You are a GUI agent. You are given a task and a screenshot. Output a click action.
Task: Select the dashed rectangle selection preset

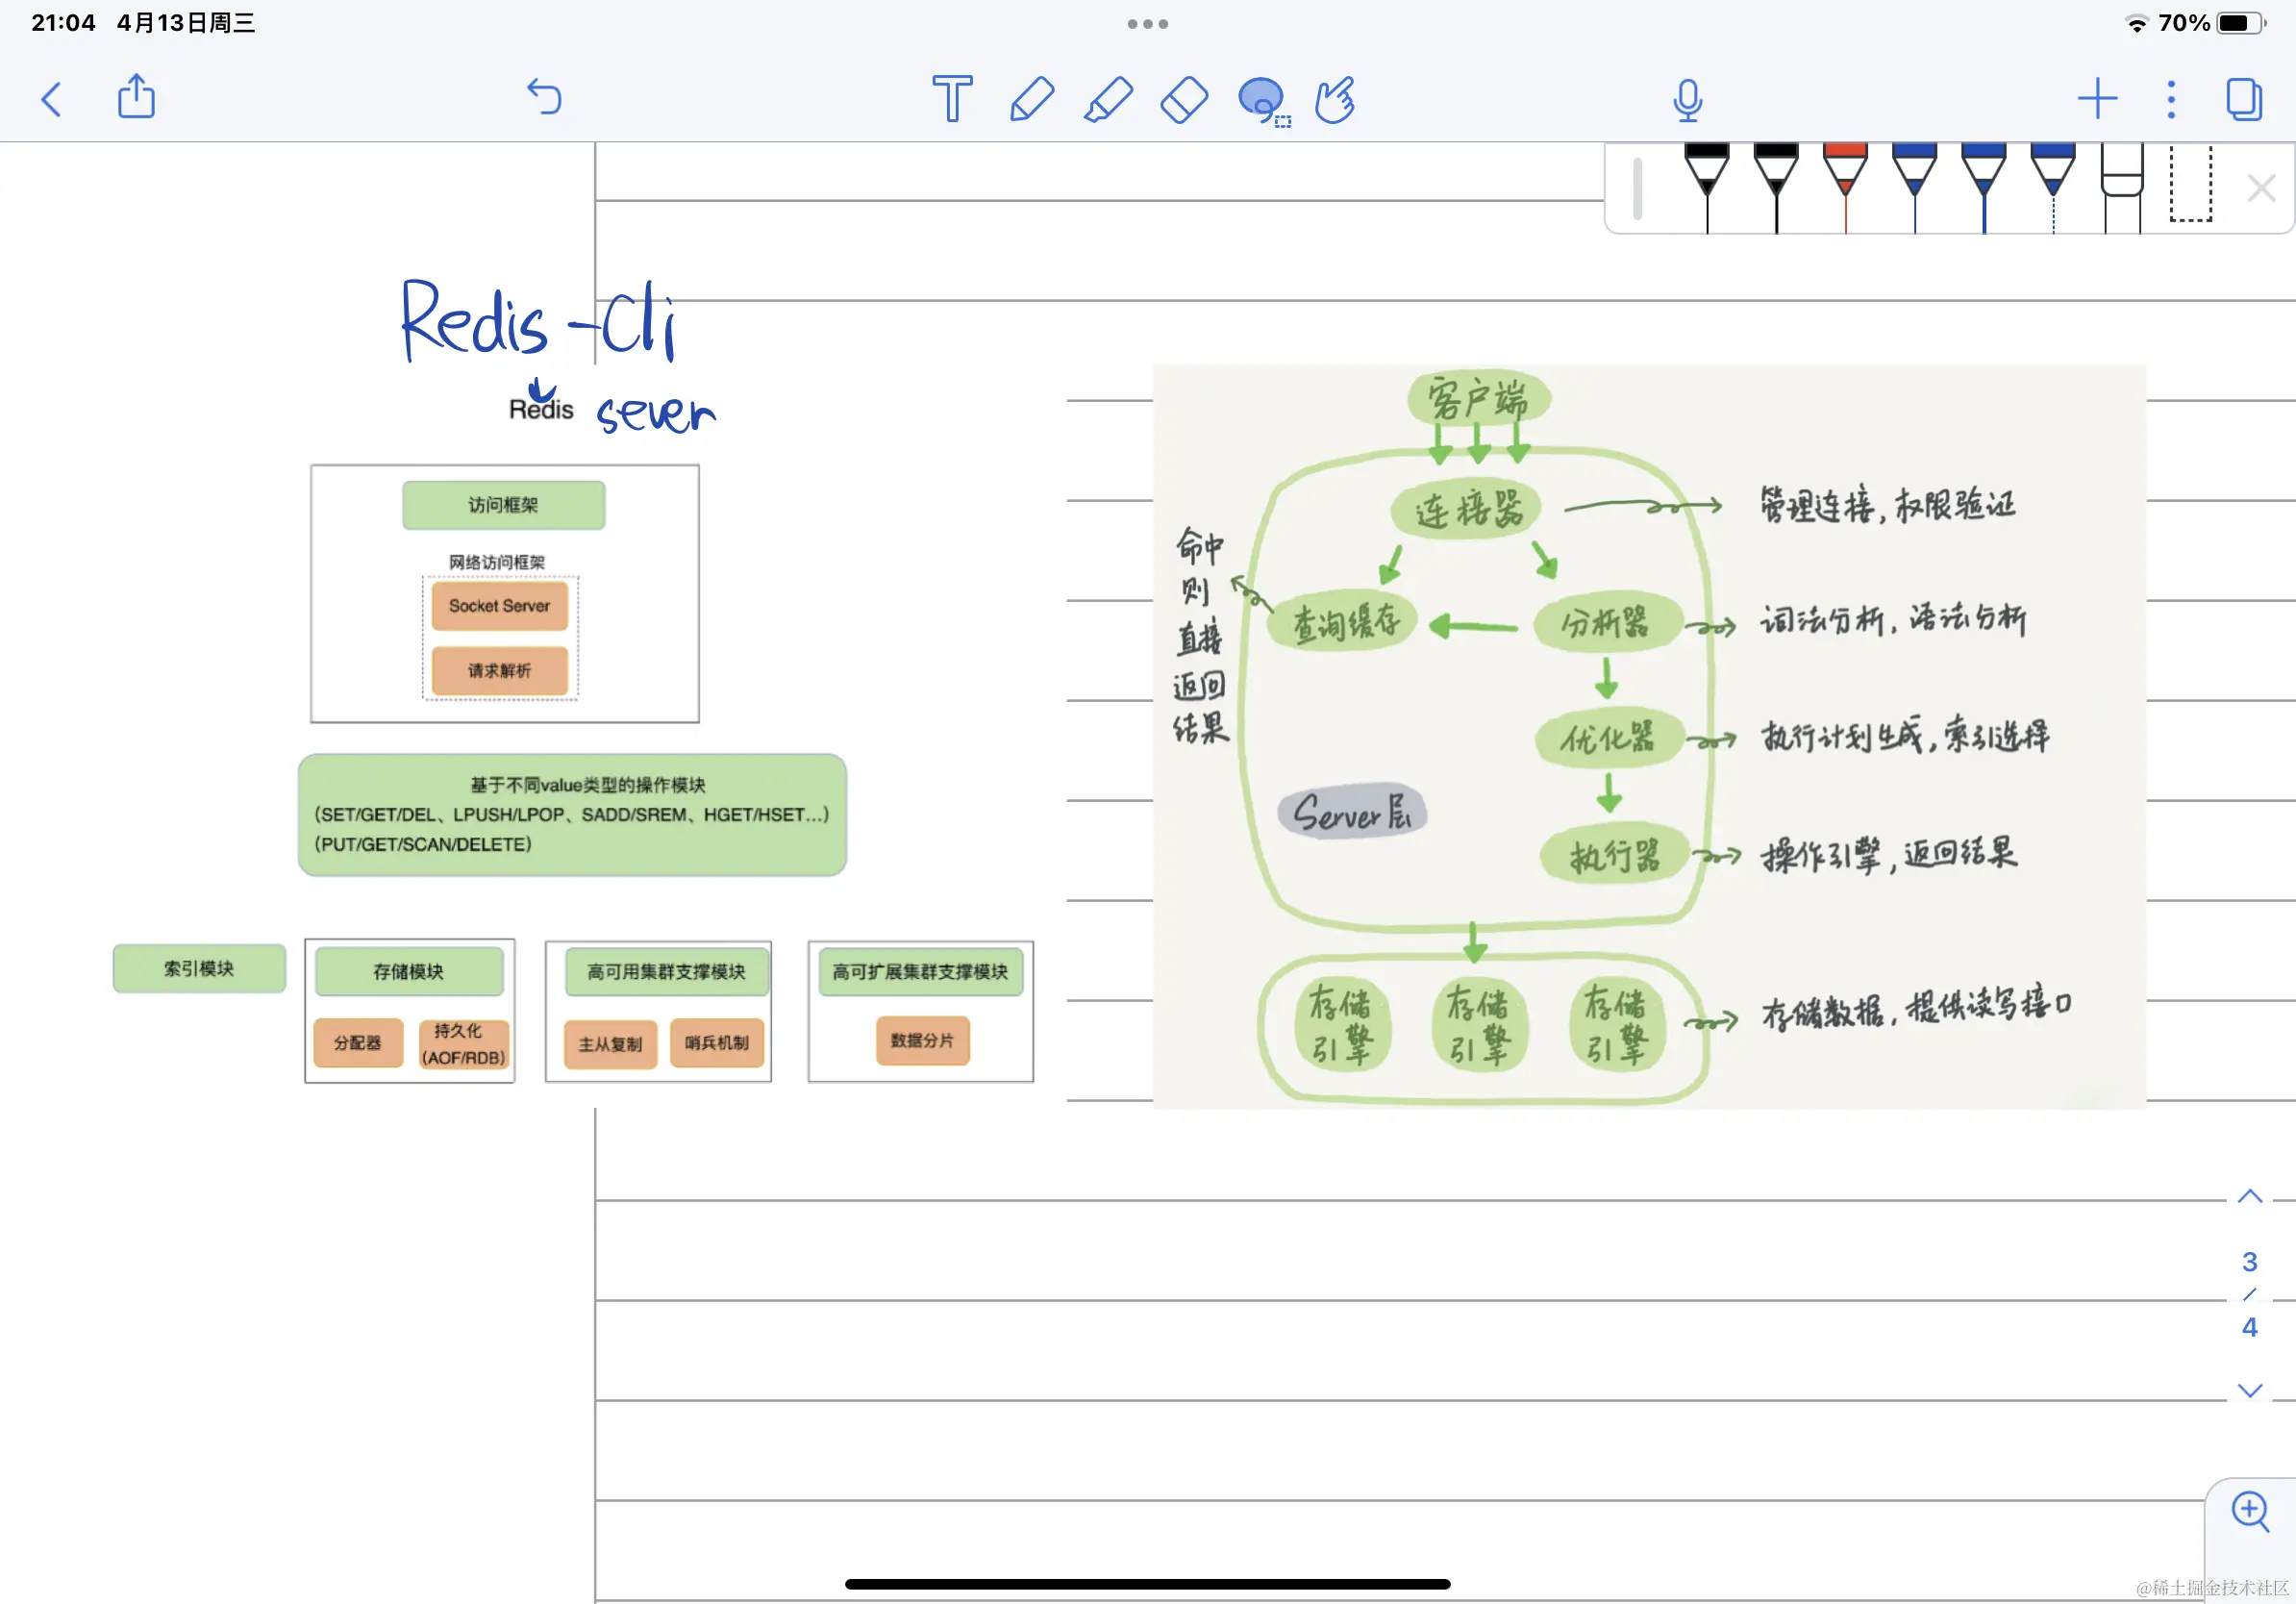click(2190, 184)
